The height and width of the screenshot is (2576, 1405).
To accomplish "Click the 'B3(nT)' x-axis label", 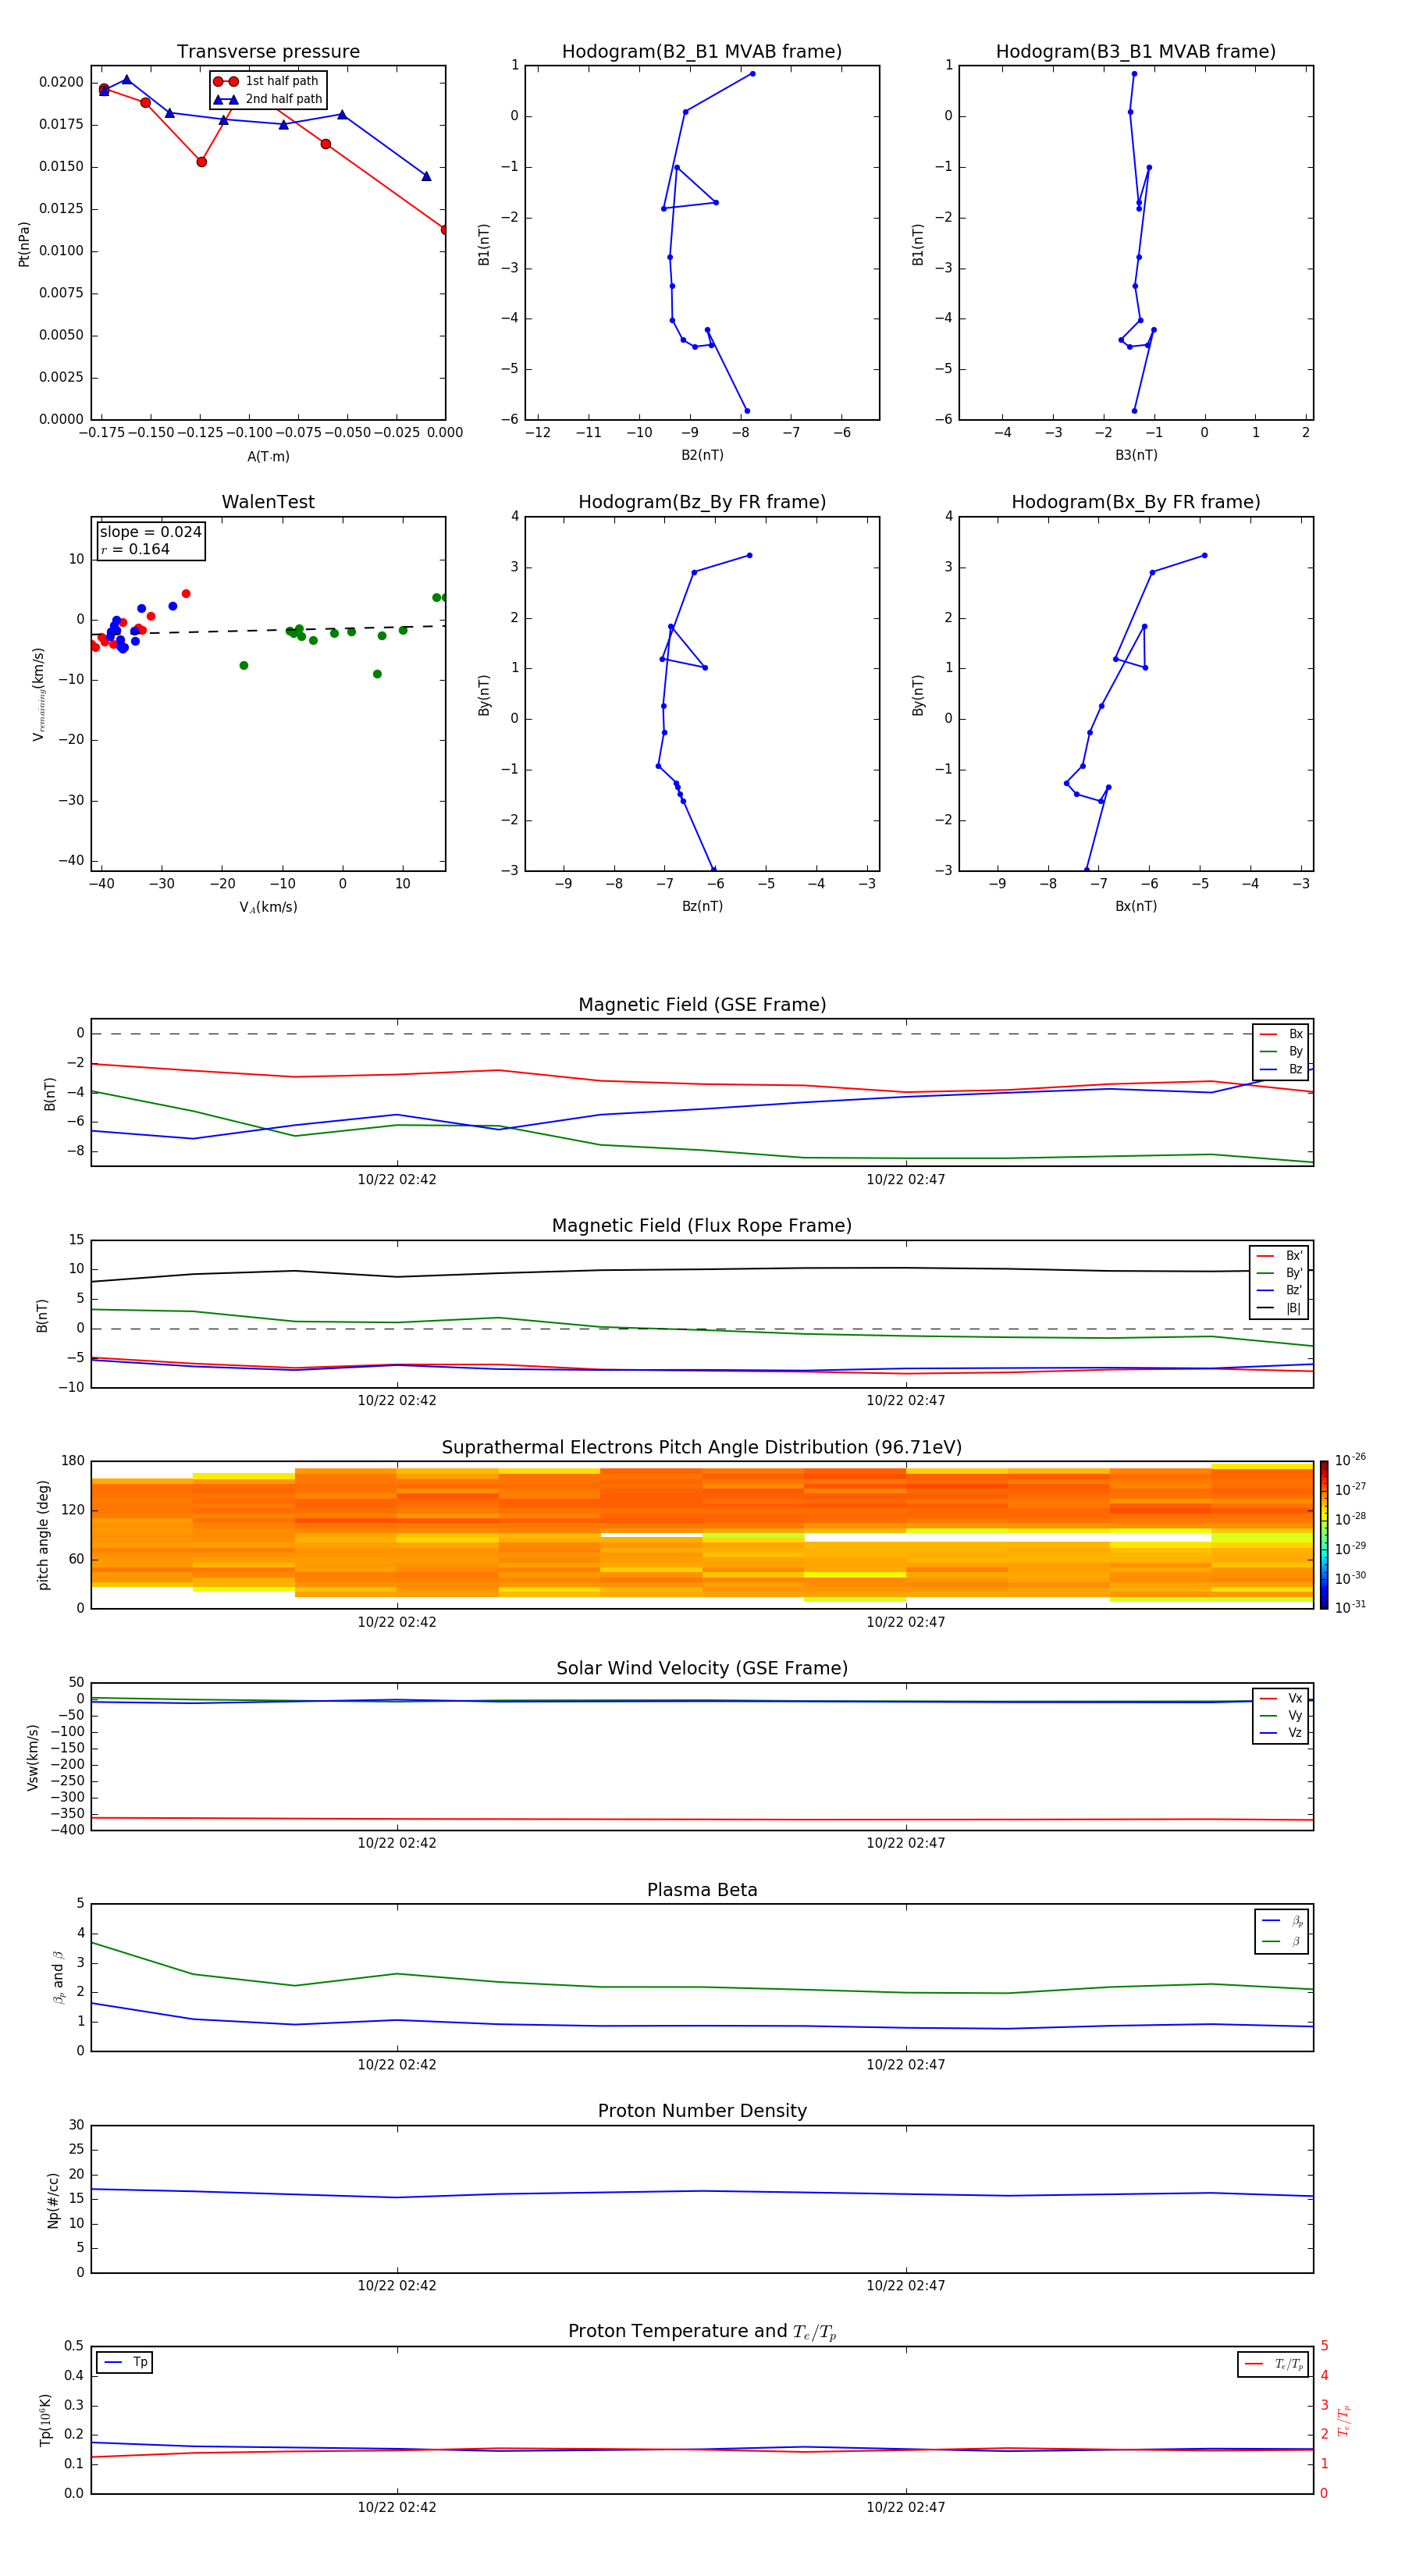I will coord(1136,455).
